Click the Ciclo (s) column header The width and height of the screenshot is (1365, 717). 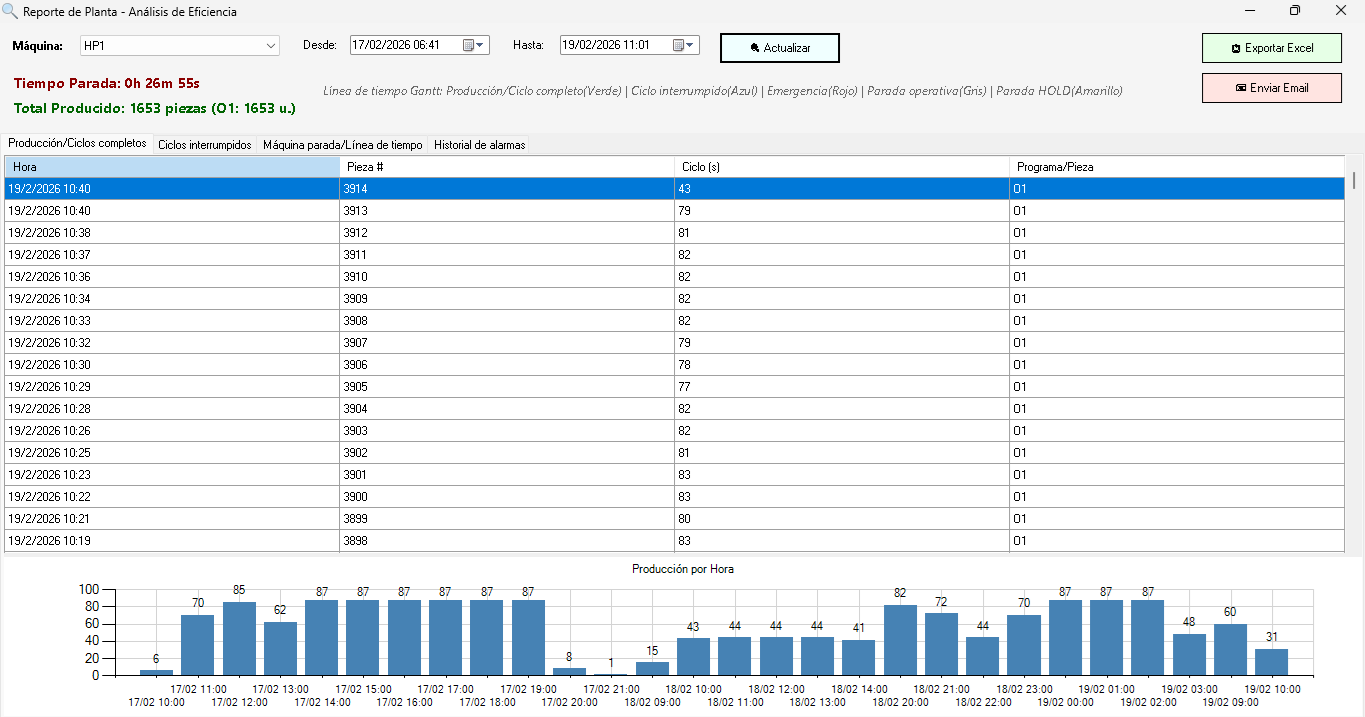(842, 167)
